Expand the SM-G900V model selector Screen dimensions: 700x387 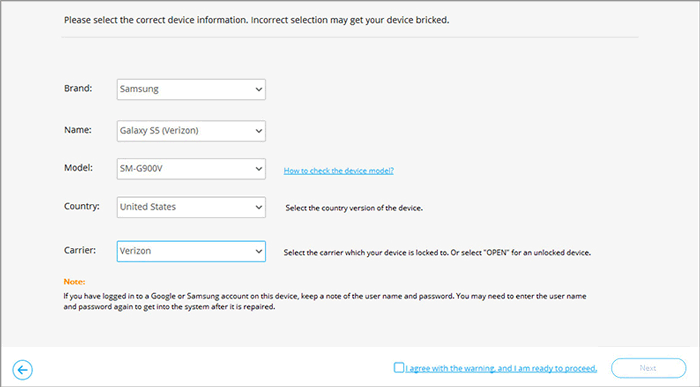point(191,169)
